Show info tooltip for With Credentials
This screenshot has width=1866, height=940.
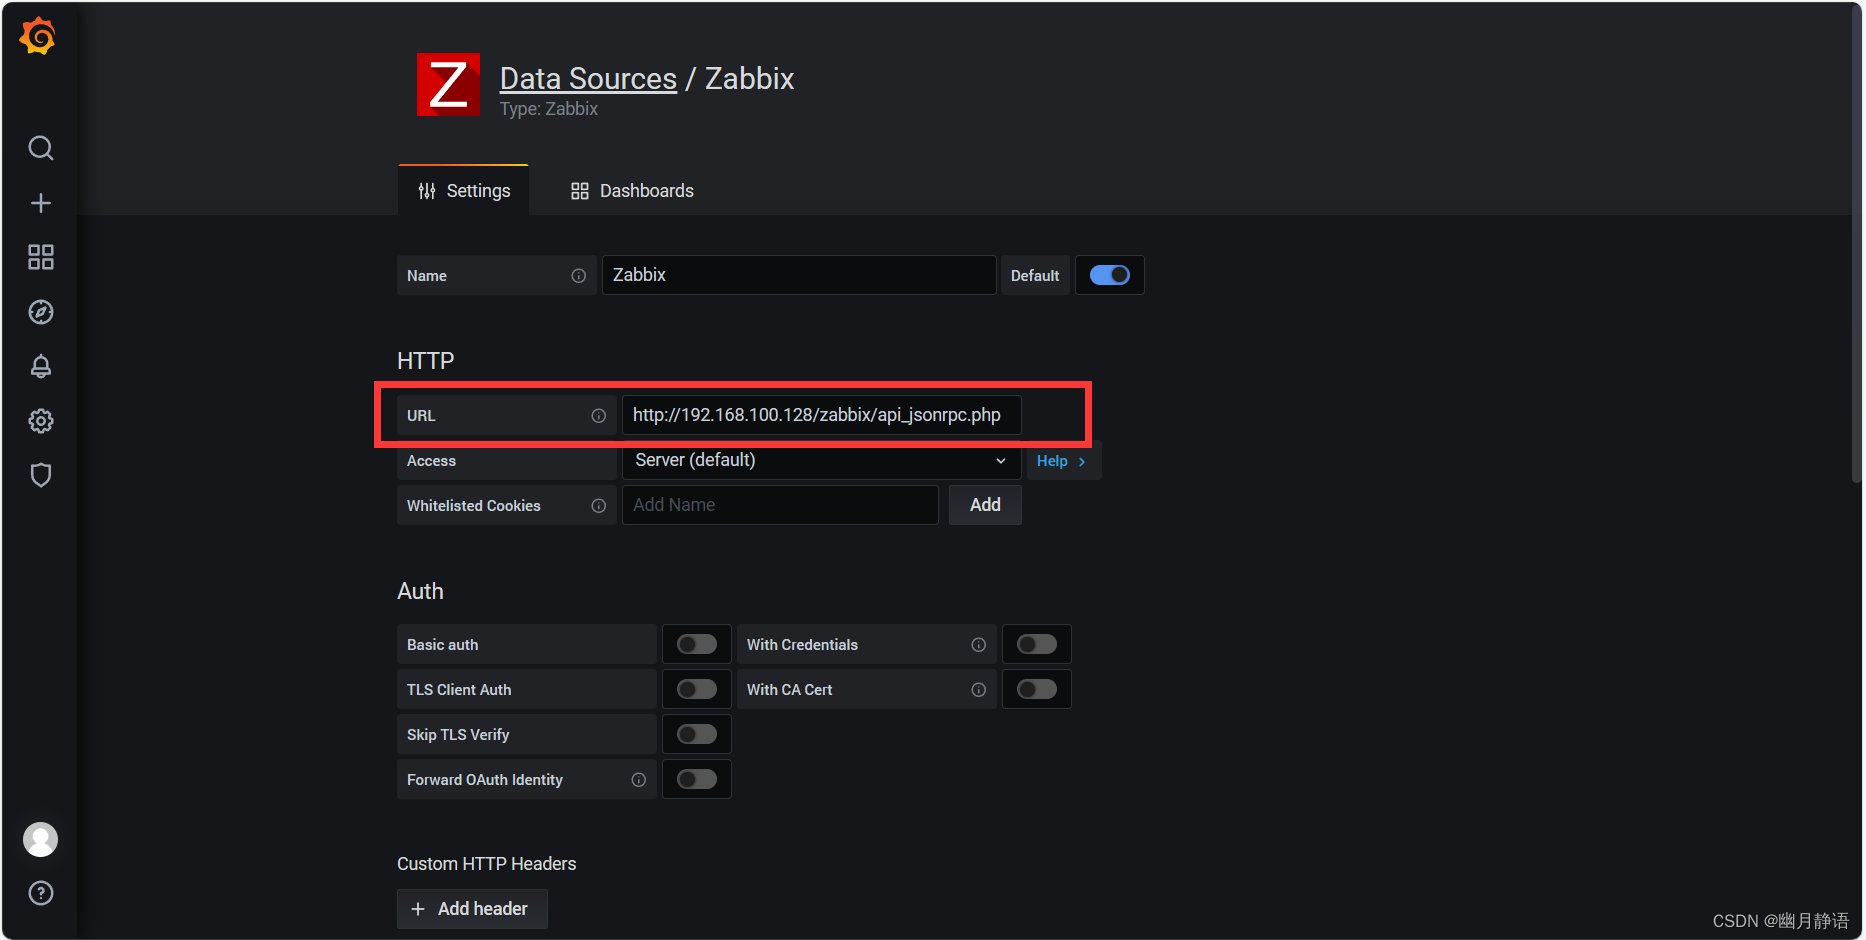(978, 645)
